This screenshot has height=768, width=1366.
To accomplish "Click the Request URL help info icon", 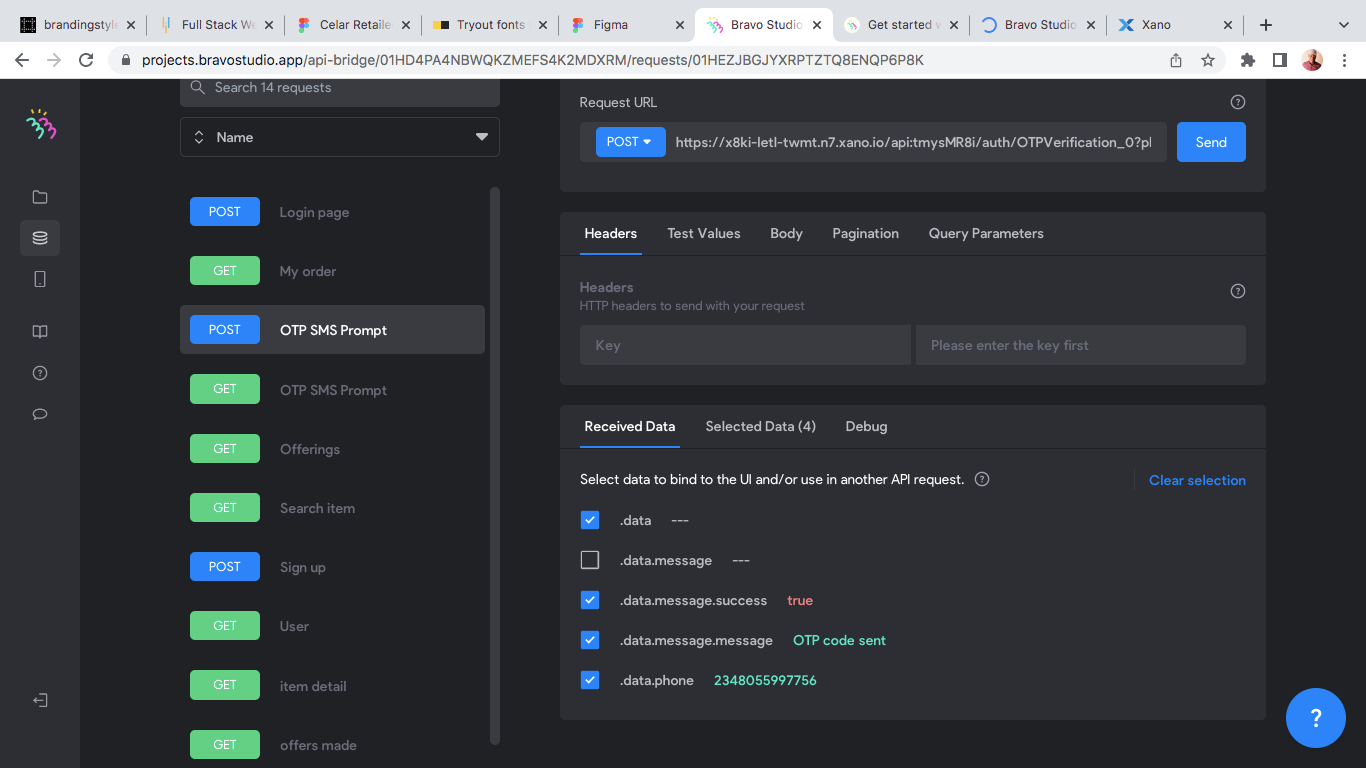I will tap(1238, 102).
